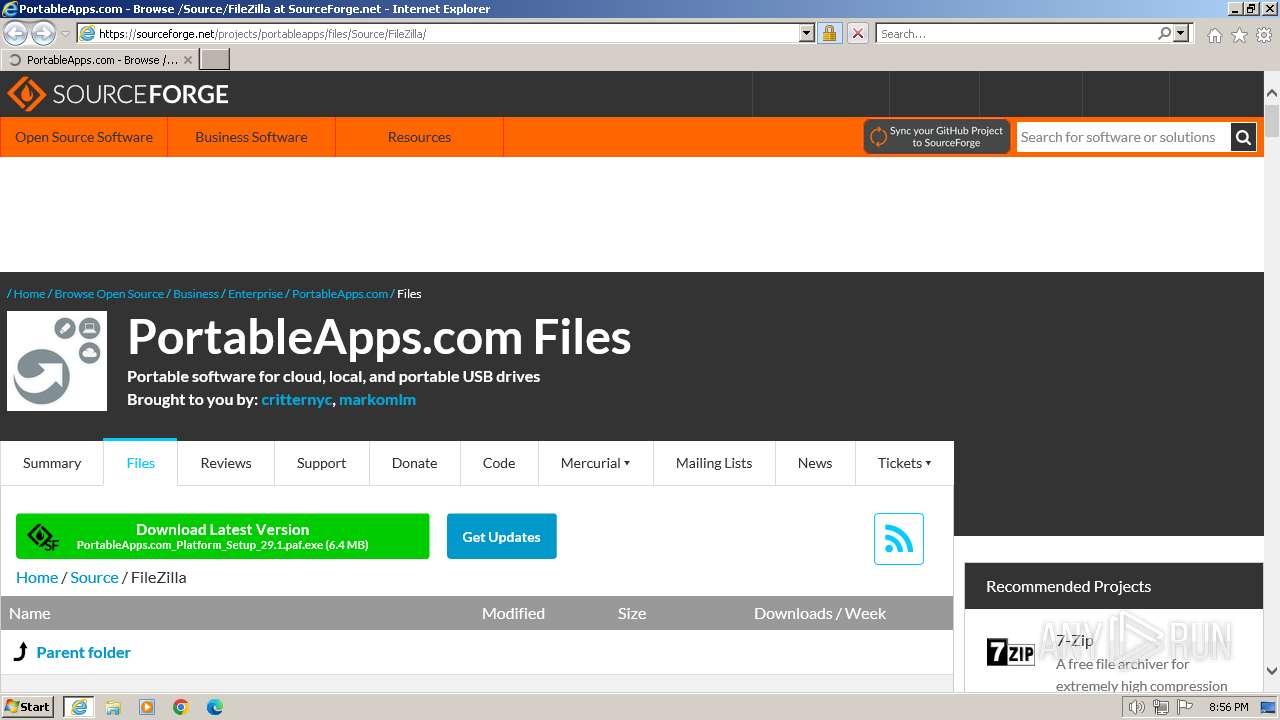1280x720 pixels.
Task: Click the page scrollbar down arrow
Action: [1272, 671]
